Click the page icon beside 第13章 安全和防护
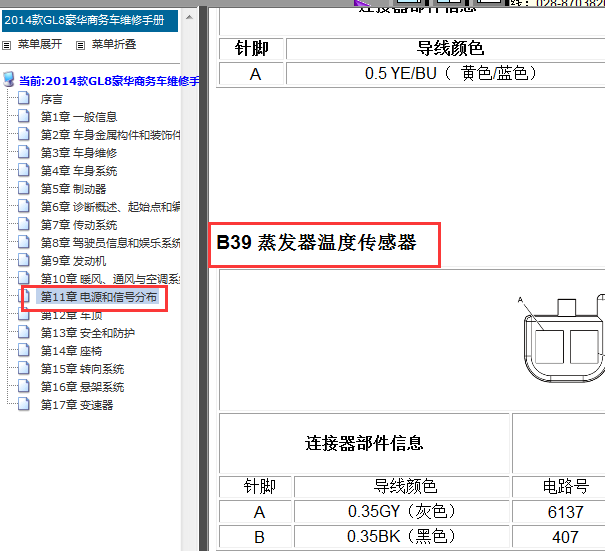Viewport: 605px width, 551px height. (24, 331)
